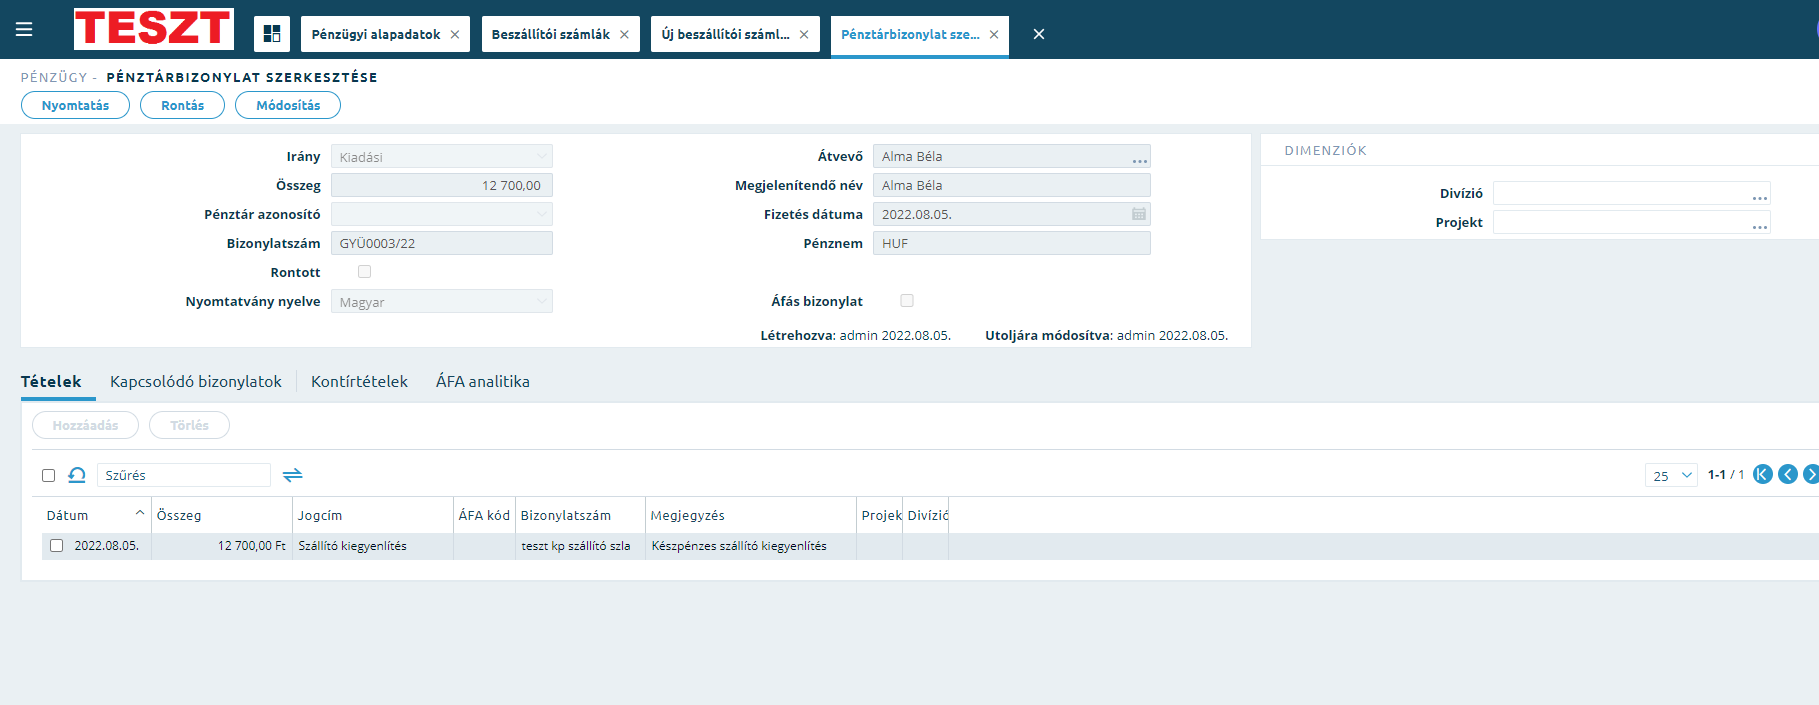Switch to Kapcsolódó bizonylatok tab
This screenshot has width=1819, height=705.
click(x=196, y=381)
